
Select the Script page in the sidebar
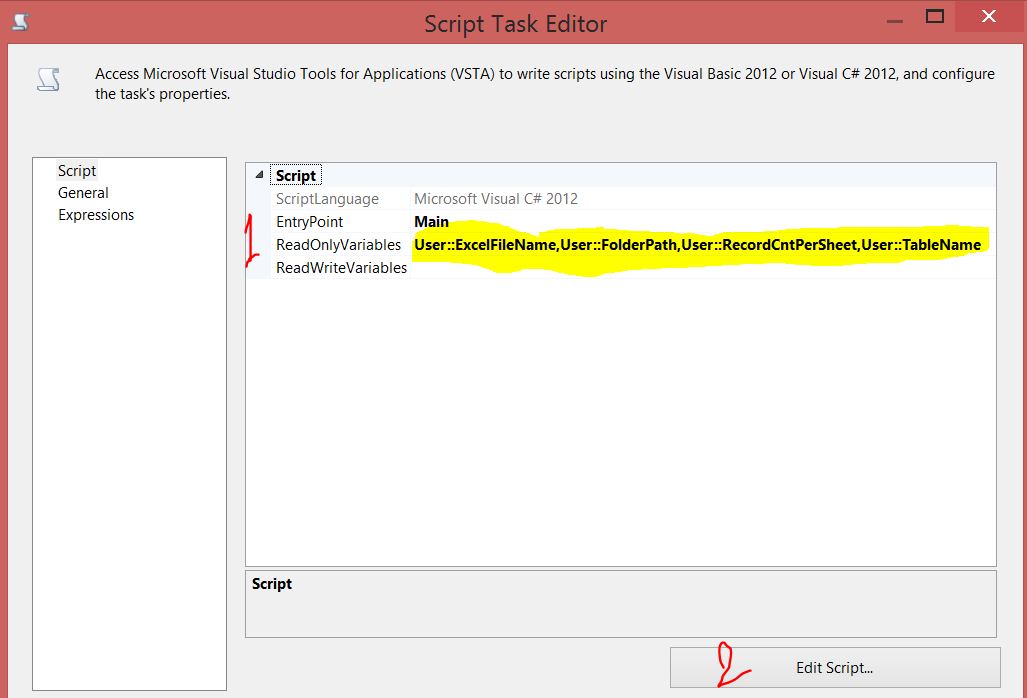(77, 170)
